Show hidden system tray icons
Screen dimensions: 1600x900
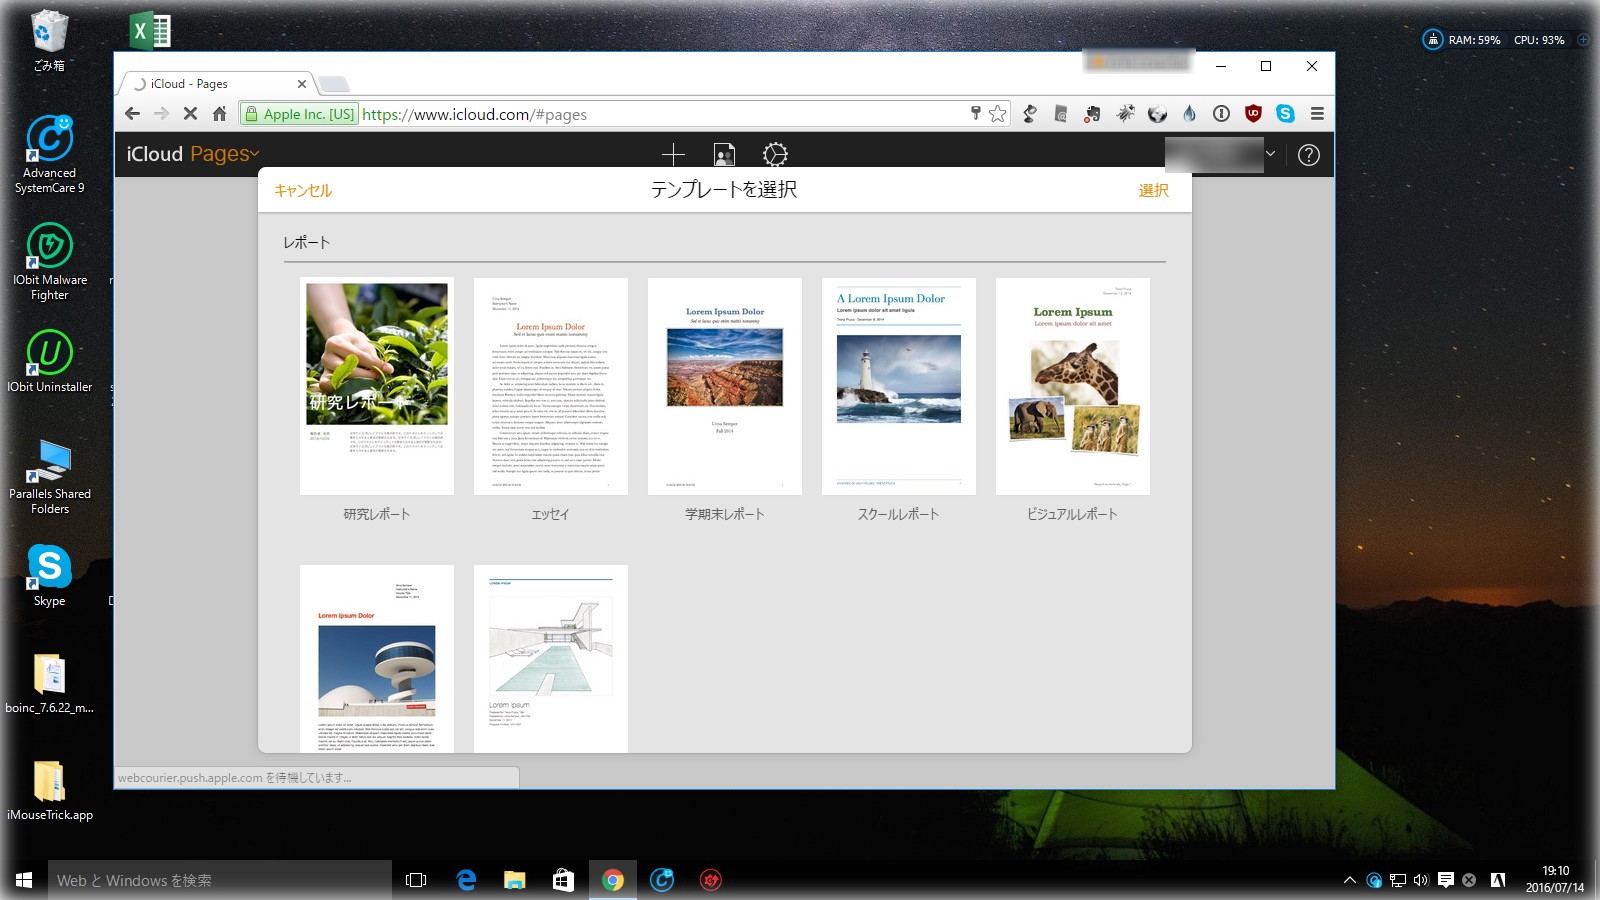pyautogui.click(x=1349, y=880)
